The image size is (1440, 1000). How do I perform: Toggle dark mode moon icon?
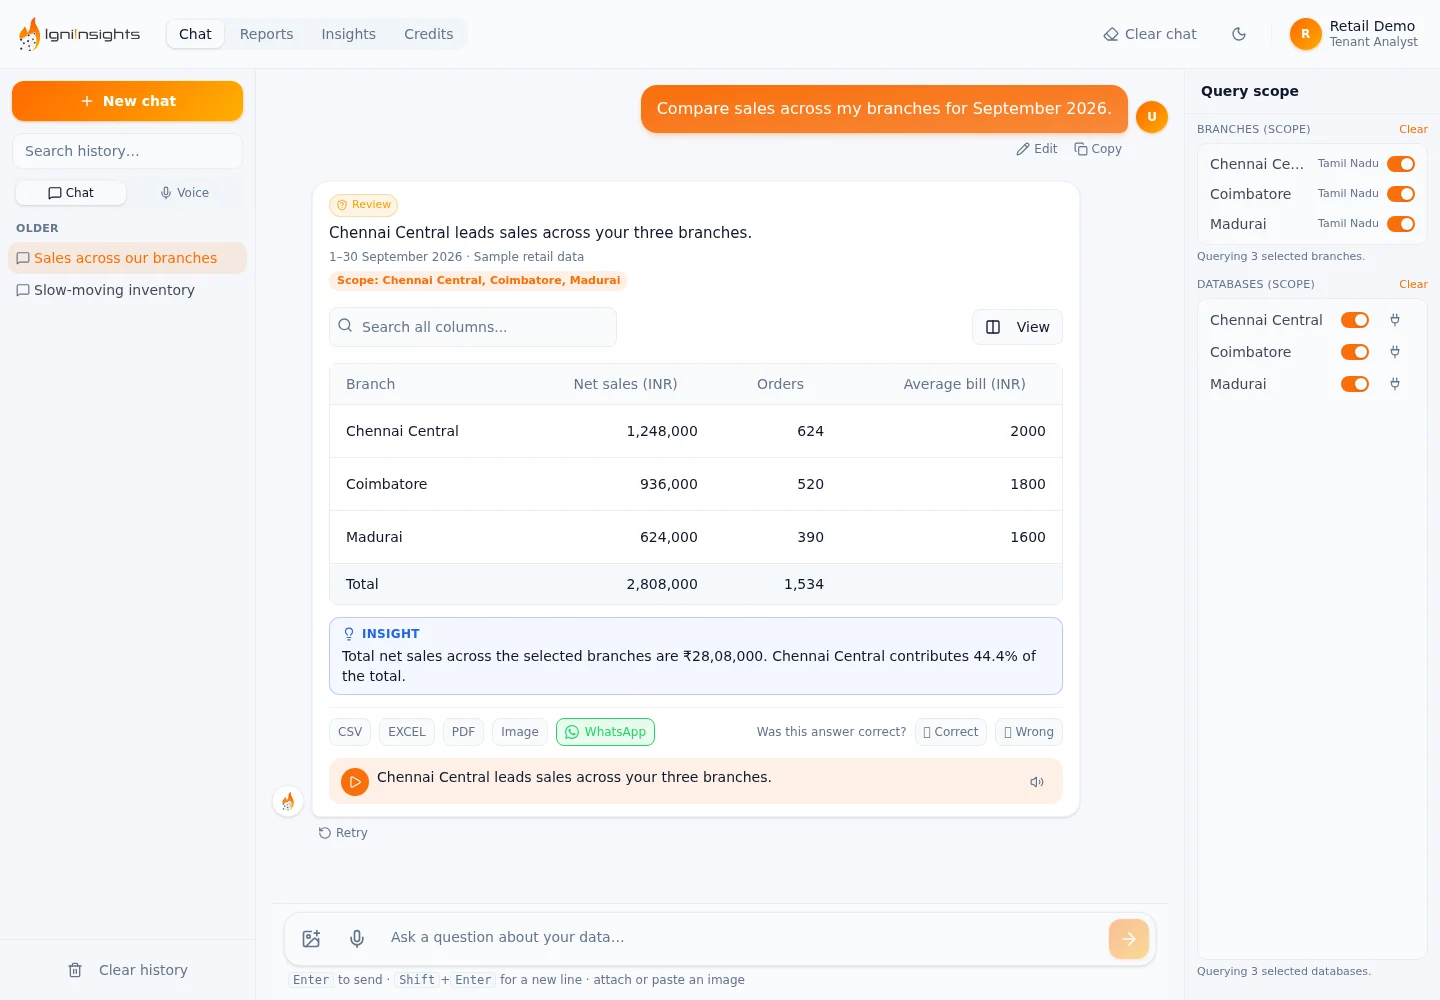1239,34
